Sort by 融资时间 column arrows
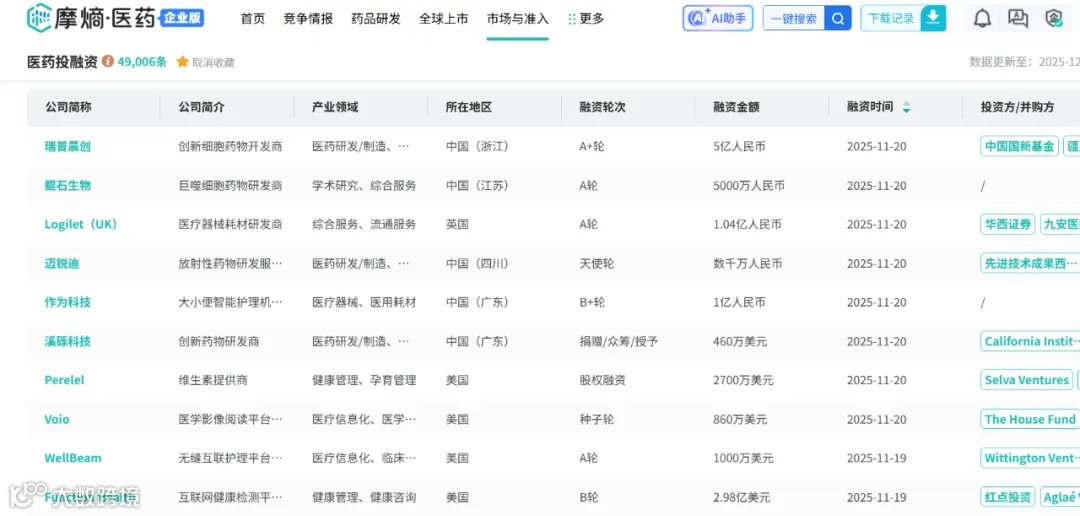1080x516 pixels. point(906,107)
